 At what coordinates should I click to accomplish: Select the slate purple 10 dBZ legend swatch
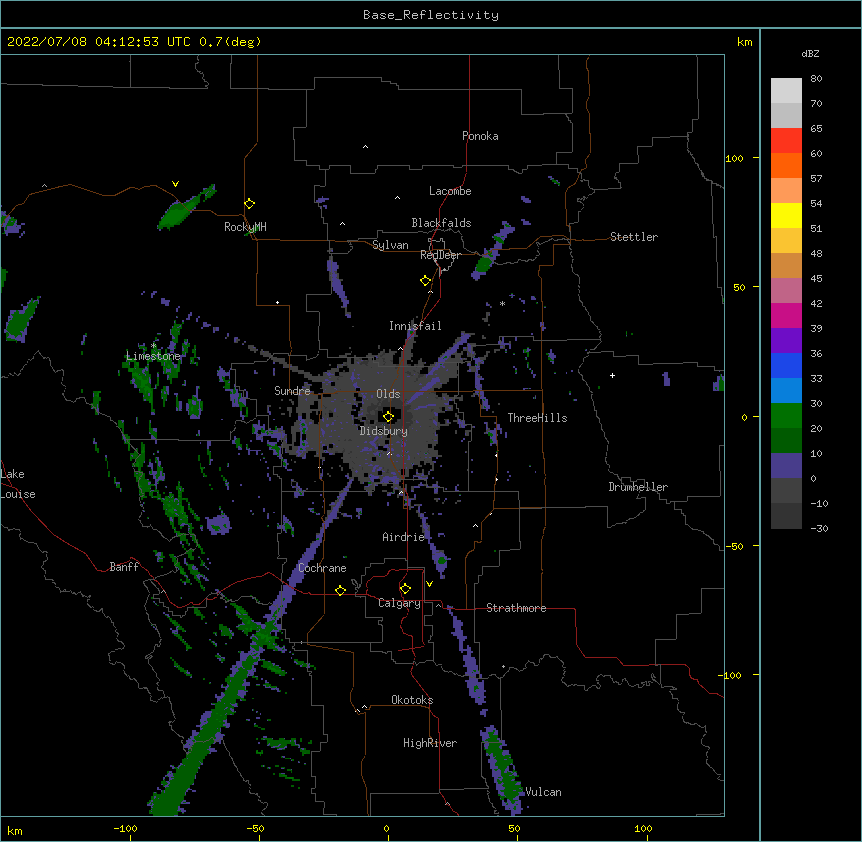coord(786,466)
